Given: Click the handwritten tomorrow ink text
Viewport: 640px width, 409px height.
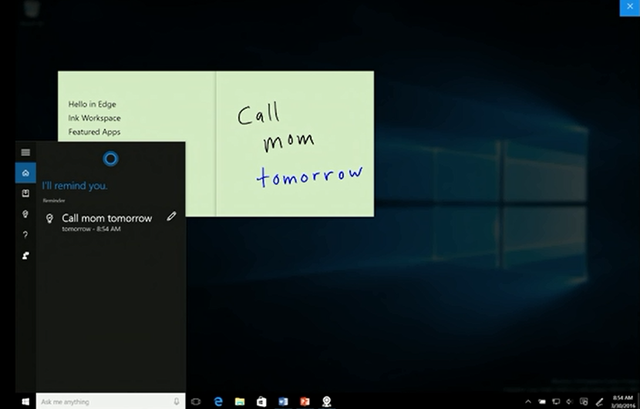Looking at the screenshot, I should [x=310, y=176].
